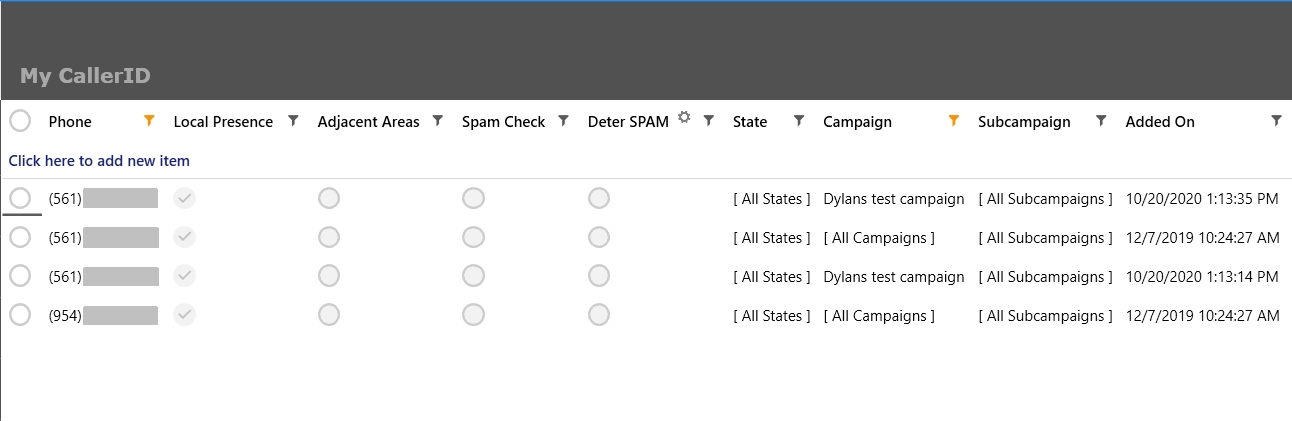Click the Deter SPAM filter funnel
The height and width of the screenshot is (421, 1292).
pos(708,121)
